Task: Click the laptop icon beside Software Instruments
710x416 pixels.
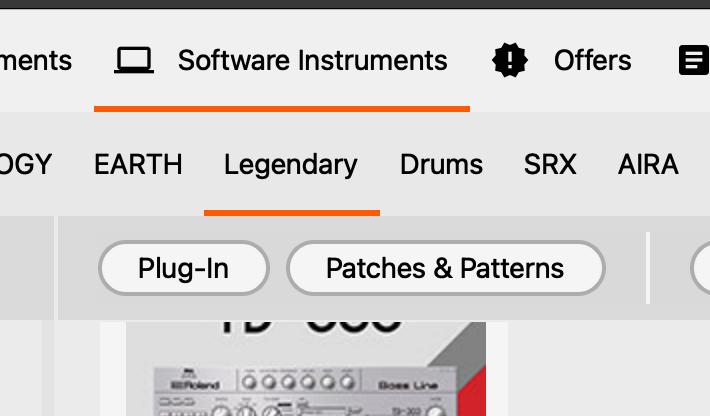Action: tap(134, 60)
